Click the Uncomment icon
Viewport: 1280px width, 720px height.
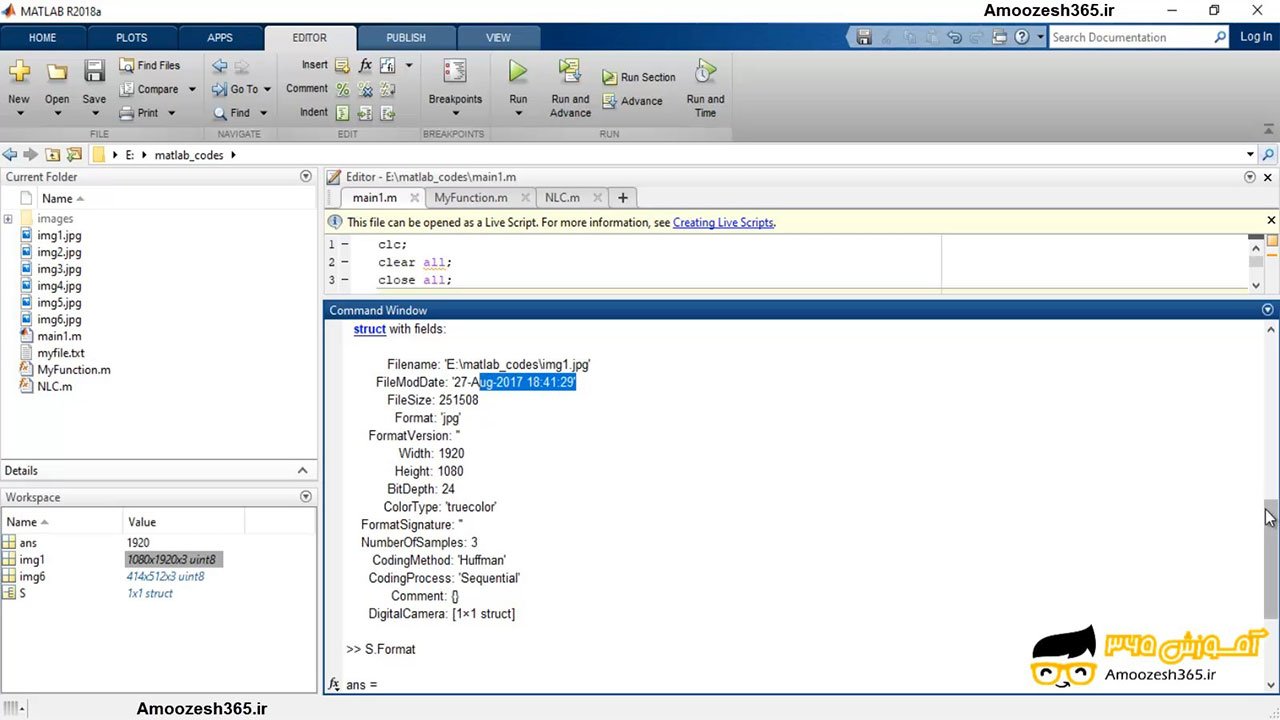click(x=365, y=89)
